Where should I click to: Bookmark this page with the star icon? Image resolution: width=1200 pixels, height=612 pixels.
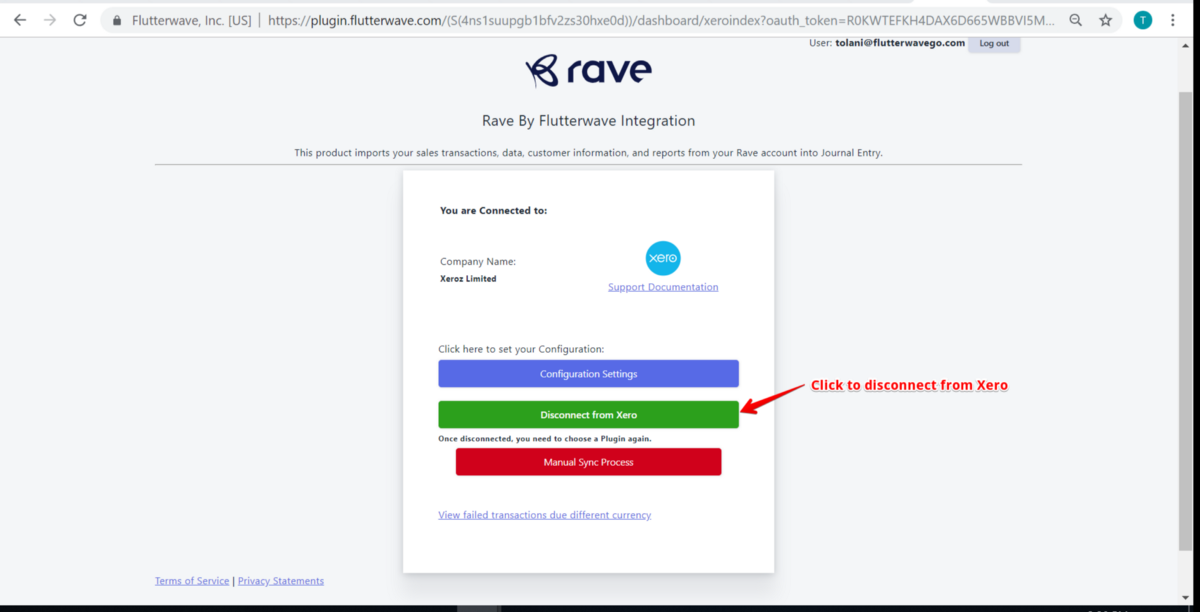1105,20
